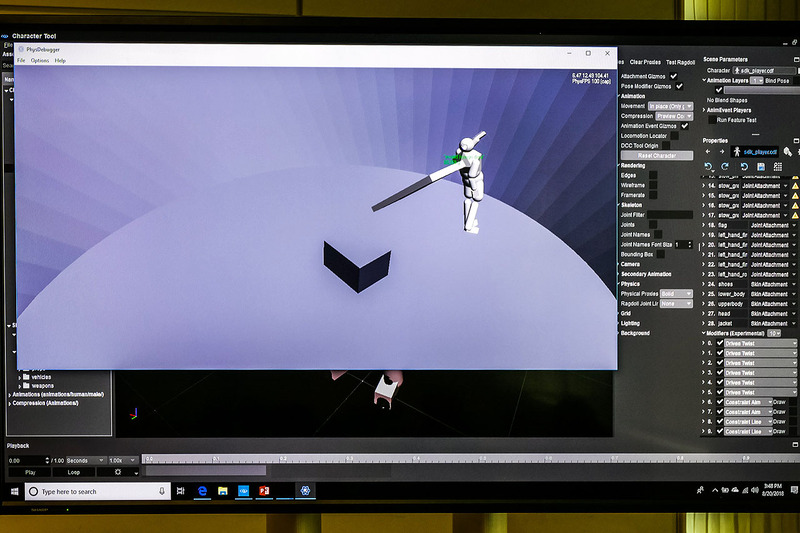Open the Seconds time-unit dropdown
The width and height of the screenshot is (800, 533).
click(86, 460)
